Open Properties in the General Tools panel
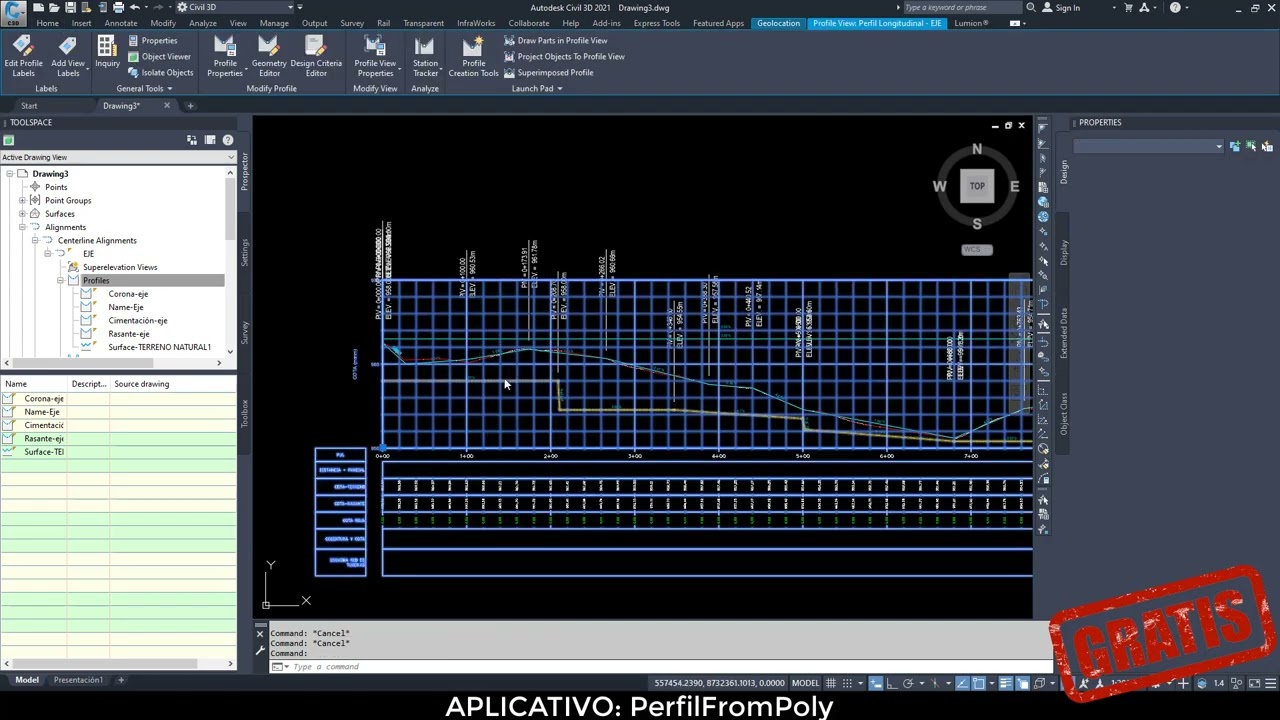1280x720 pixels. point(153,41)
